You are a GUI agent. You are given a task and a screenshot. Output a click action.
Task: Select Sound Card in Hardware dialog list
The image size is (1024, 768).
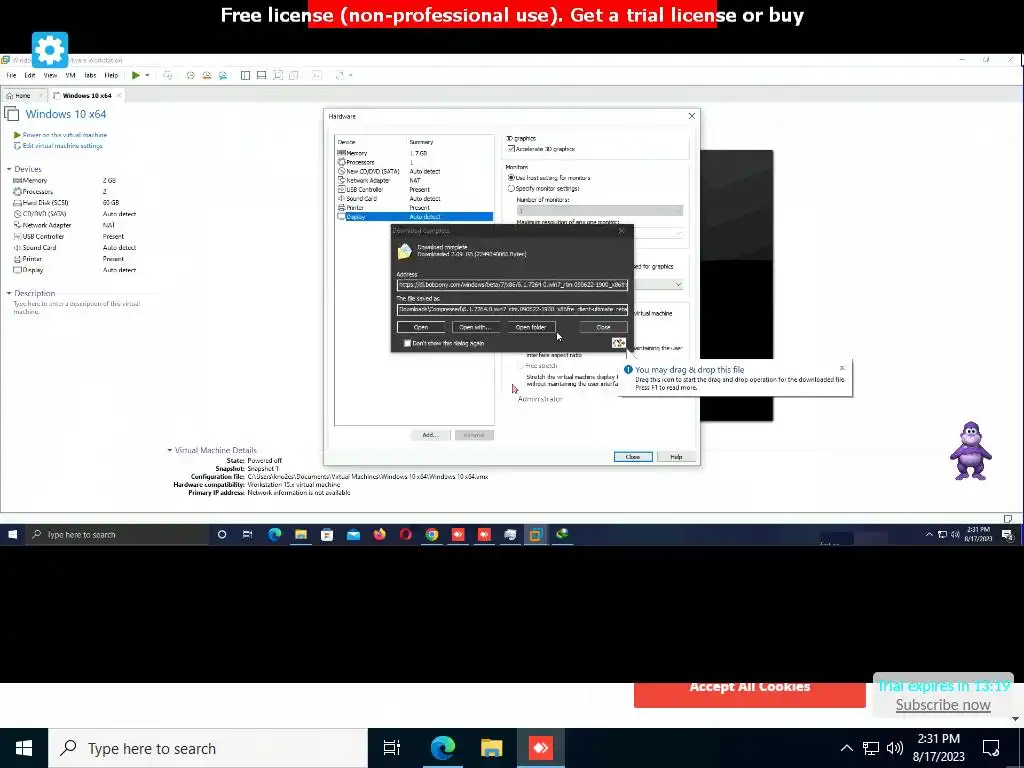click(414, 199)
